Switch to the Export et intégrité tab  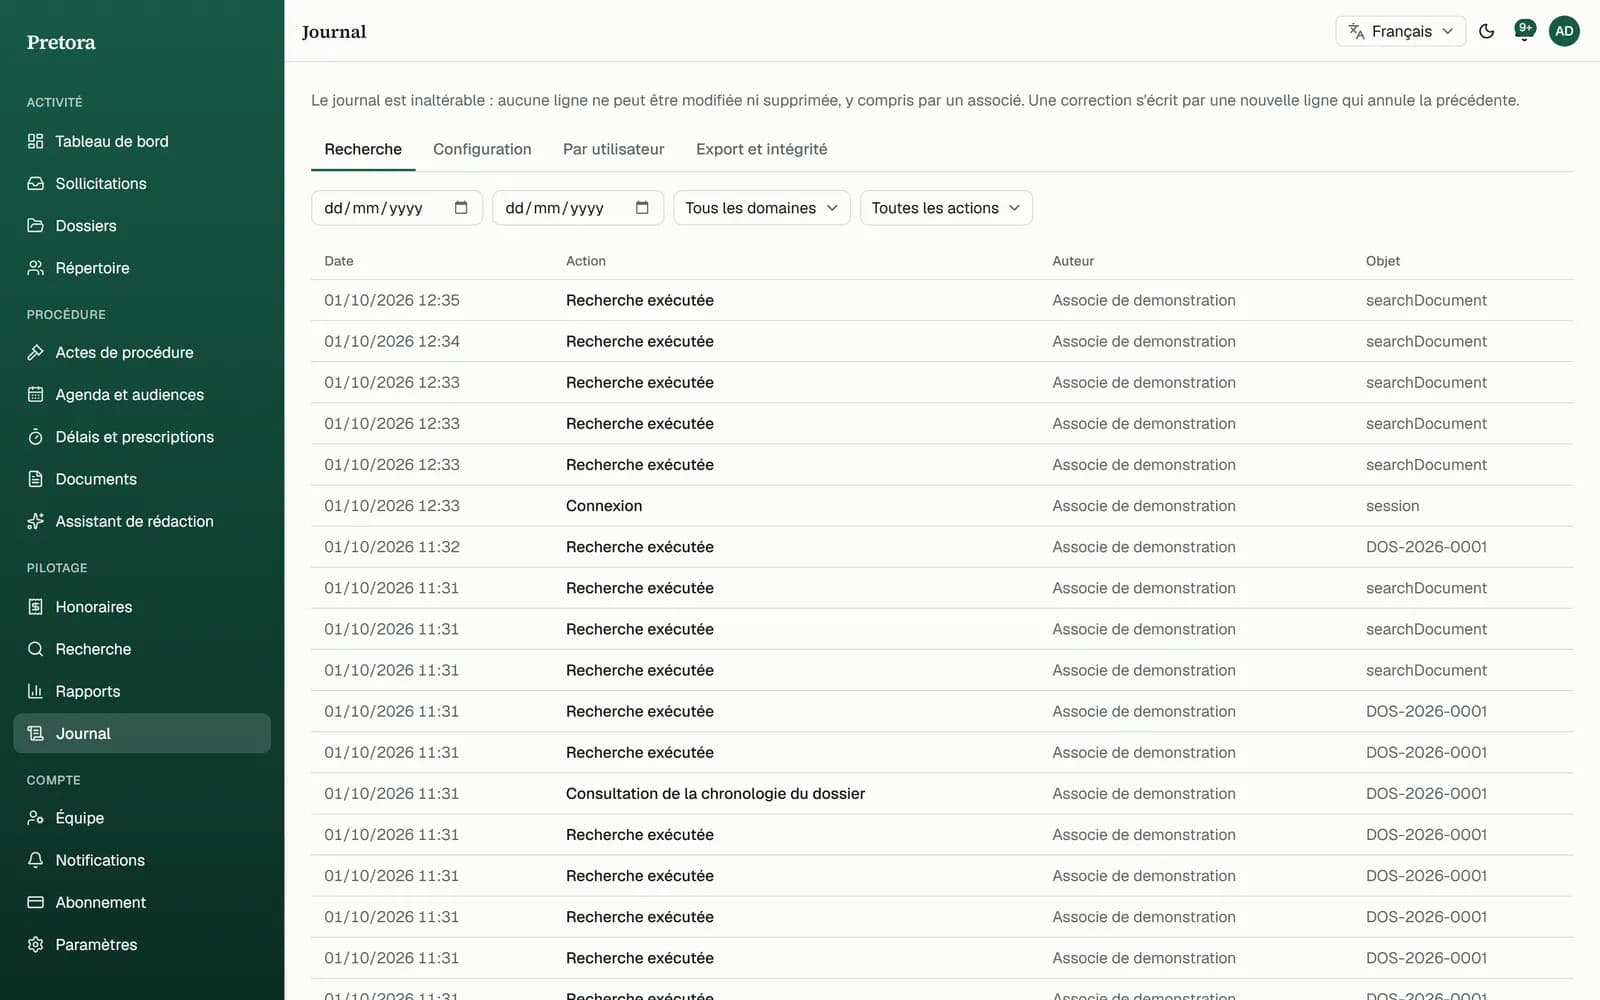click(761, 149)
